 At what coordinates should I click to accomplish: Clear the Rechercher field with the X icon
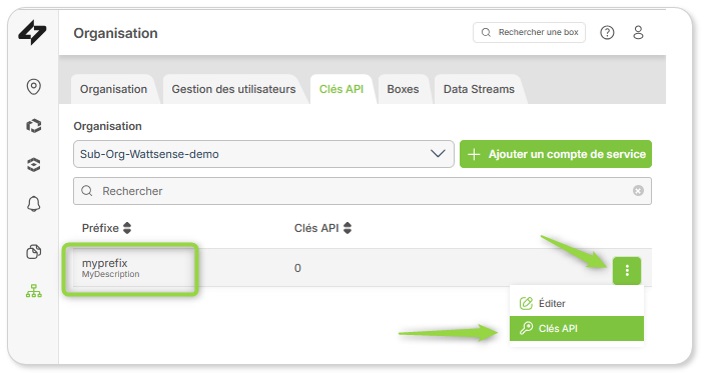(x=638, y=191)
